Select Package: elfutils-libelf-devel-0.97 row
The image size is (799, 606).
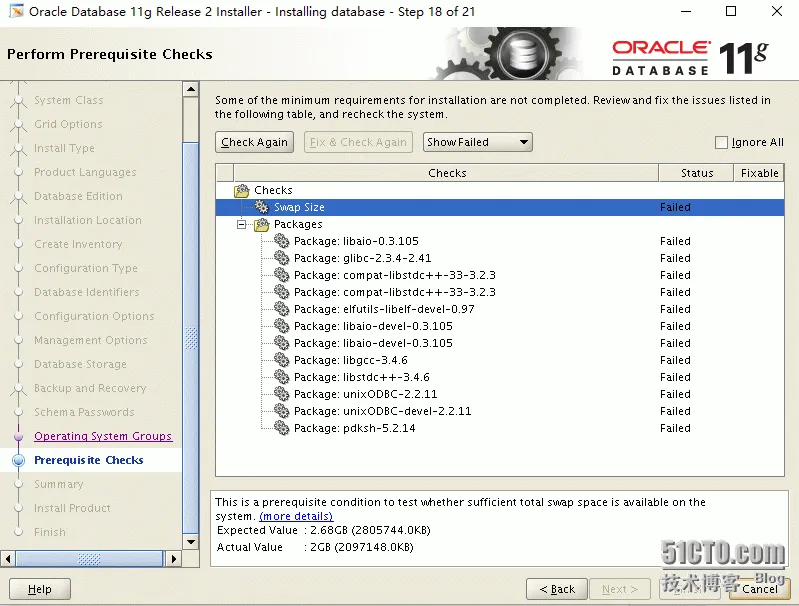(499, 309)
